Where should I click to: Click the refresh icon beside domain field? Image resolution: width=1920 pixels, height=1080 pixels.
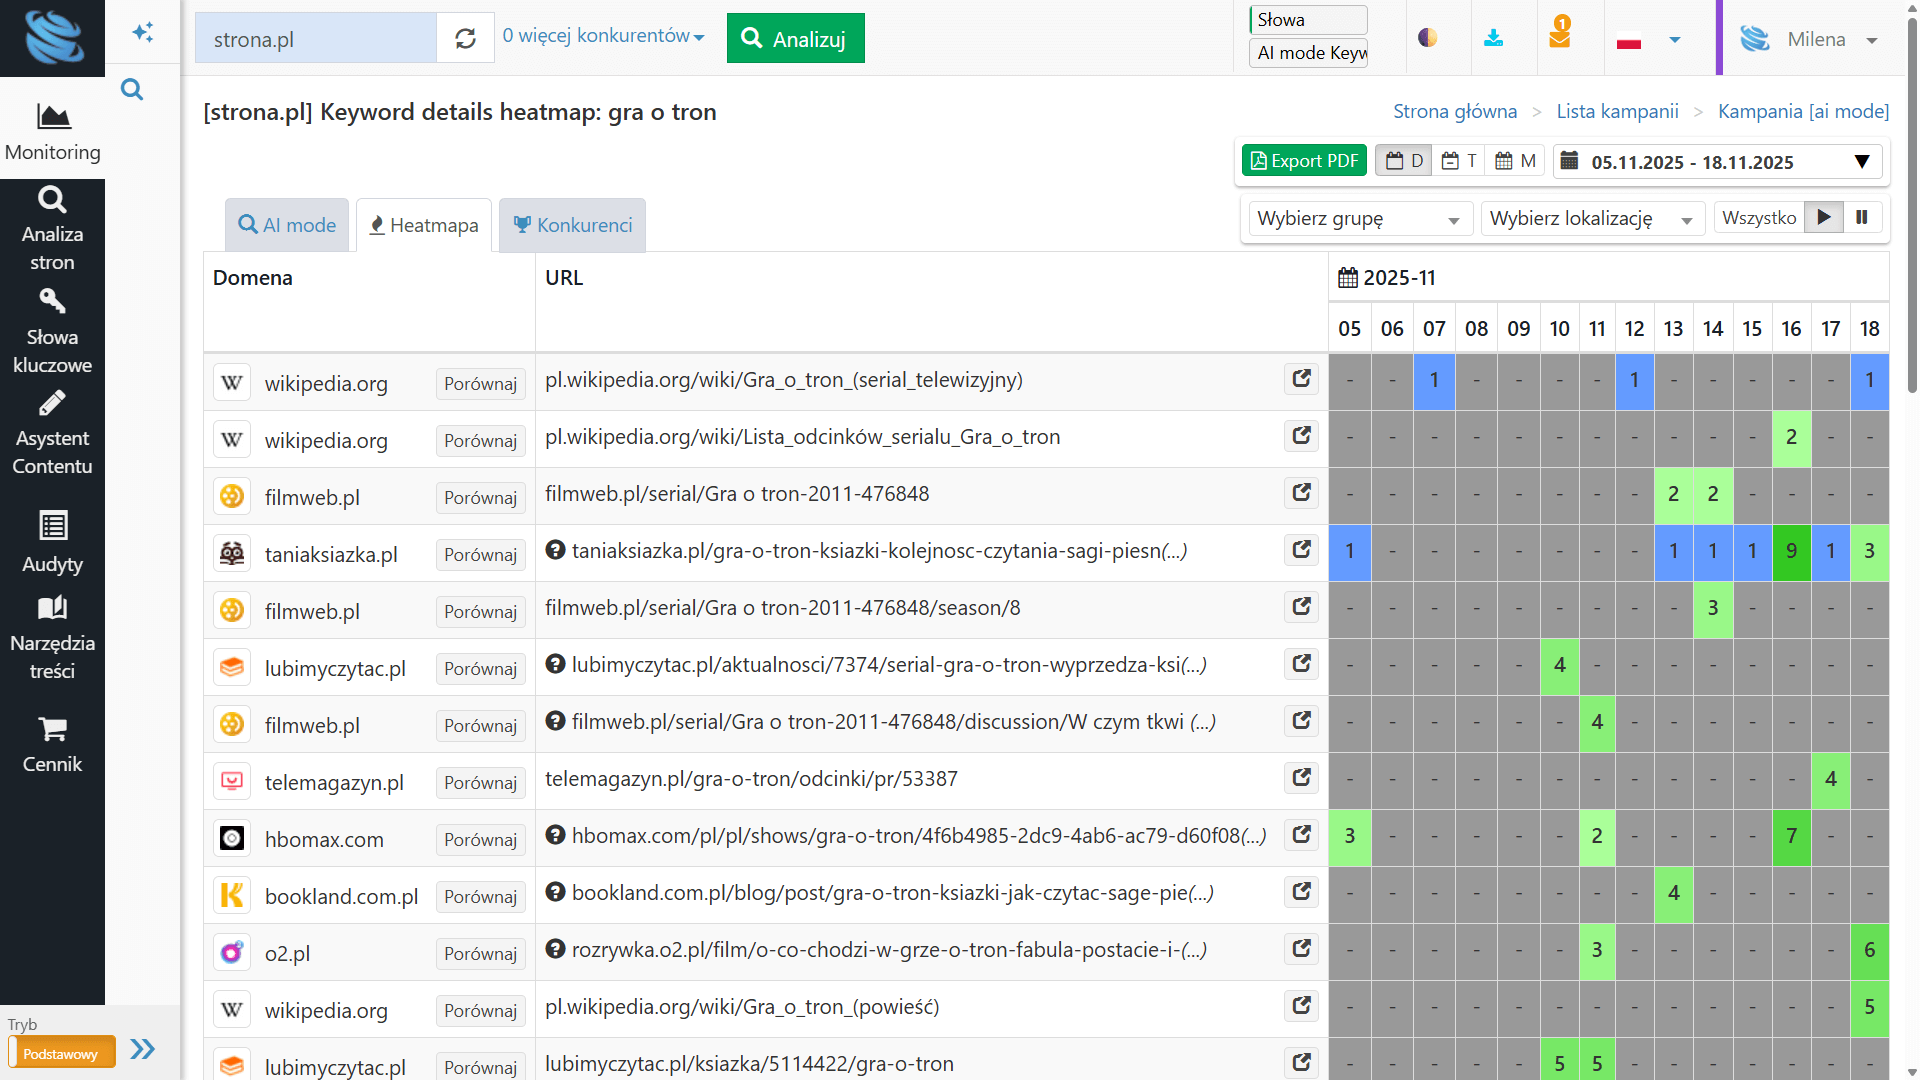click(x=465, y=38)
